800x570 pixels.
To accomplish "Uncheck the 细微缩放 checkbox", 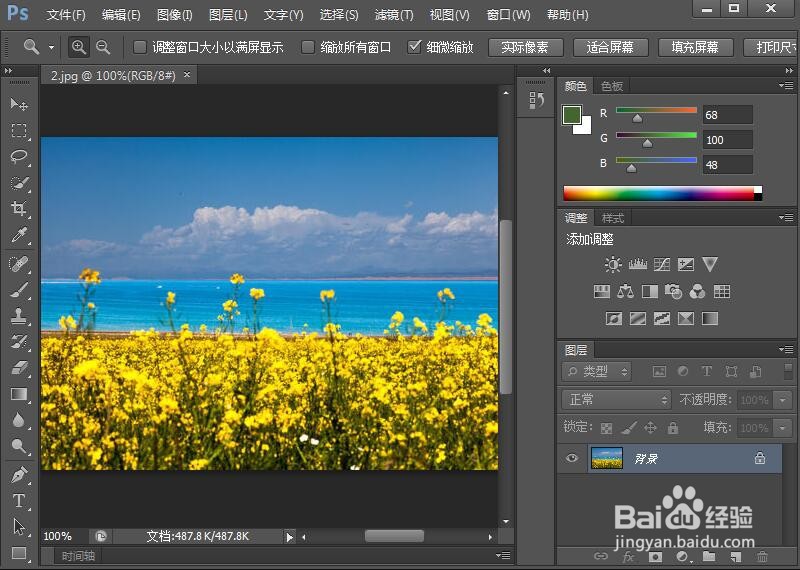I will click(x=414, y=47).
